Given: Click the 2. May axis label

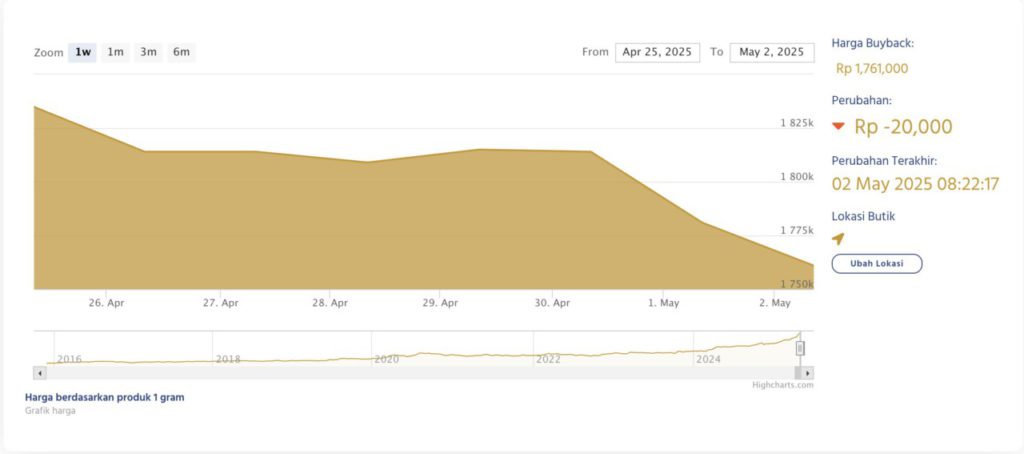Looking at the screenshot, I should [x=774, y=303].
